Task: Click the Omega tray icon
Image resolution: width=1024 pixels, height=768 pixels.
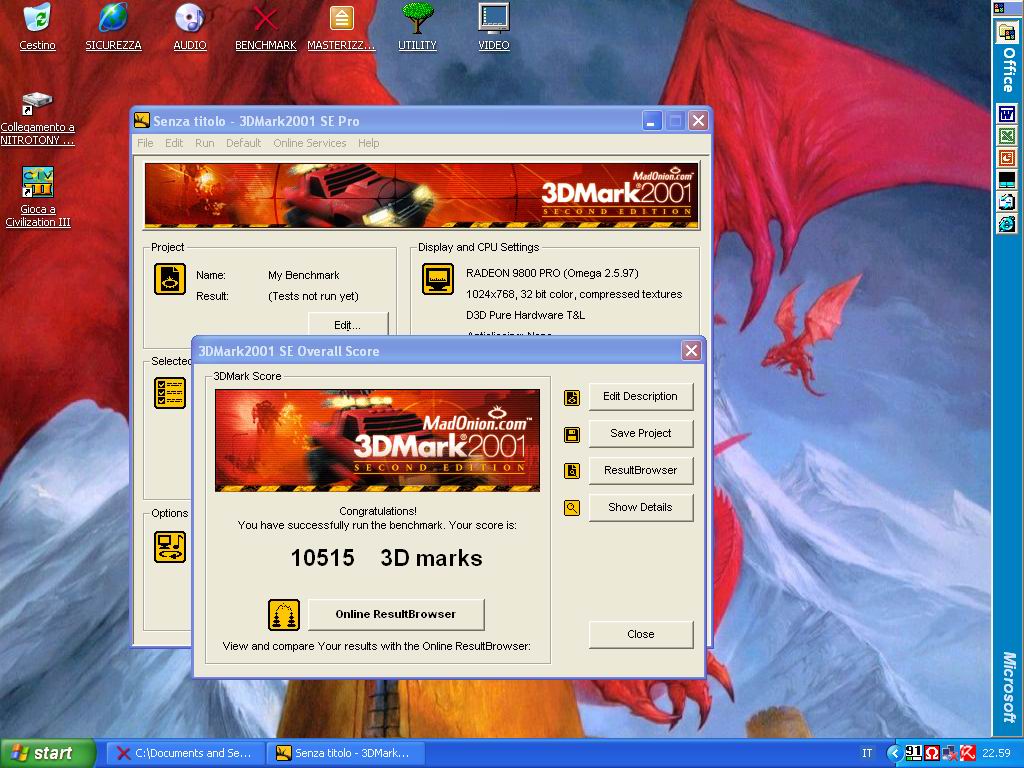Action: coord(932,753)
